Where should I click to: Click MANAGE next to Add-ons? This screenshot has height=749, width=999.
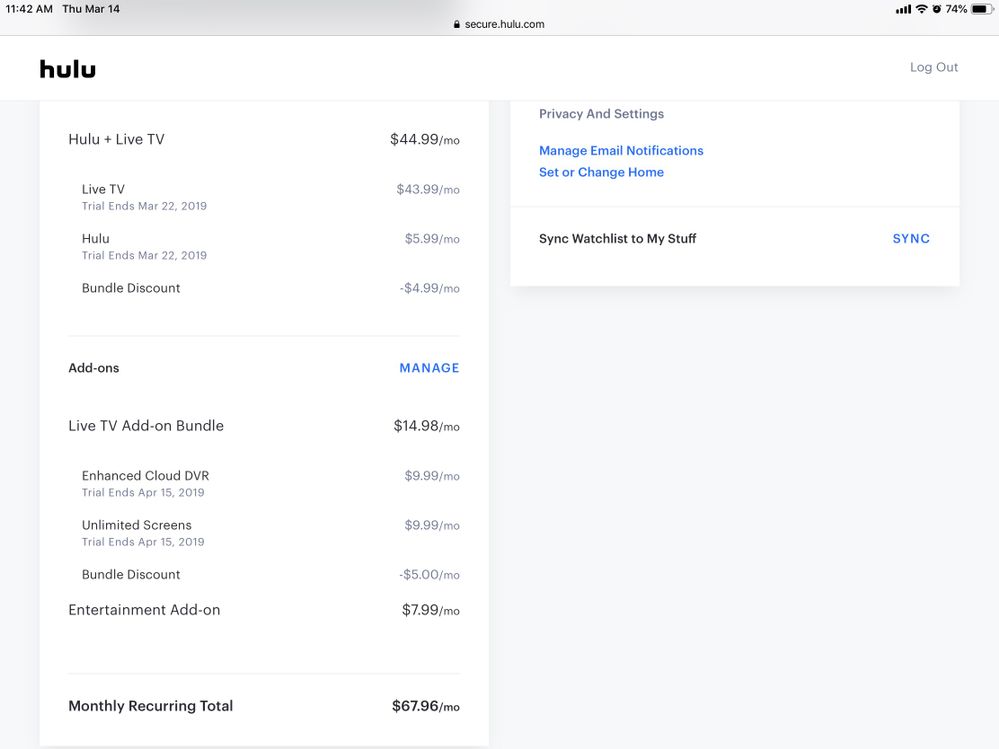(x=429, y=367)
